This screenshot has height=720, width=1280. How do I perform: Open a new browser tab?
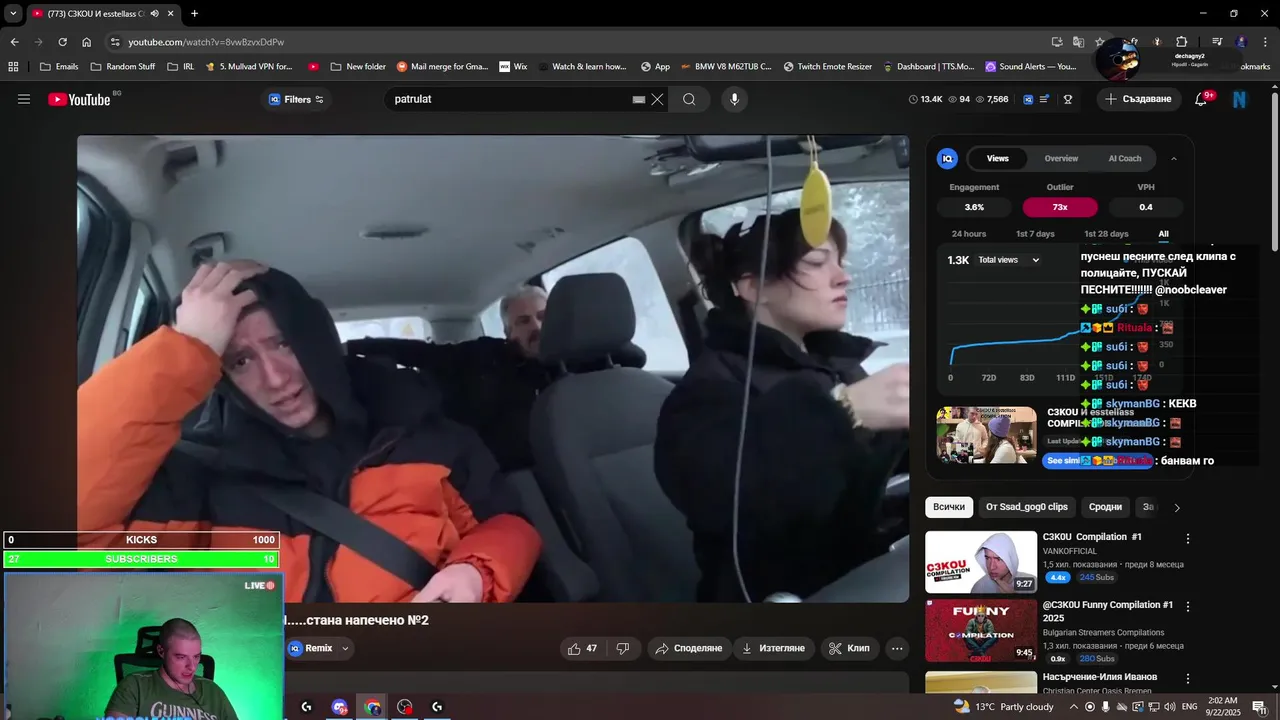pyautogui.click(x=194, y=13)
